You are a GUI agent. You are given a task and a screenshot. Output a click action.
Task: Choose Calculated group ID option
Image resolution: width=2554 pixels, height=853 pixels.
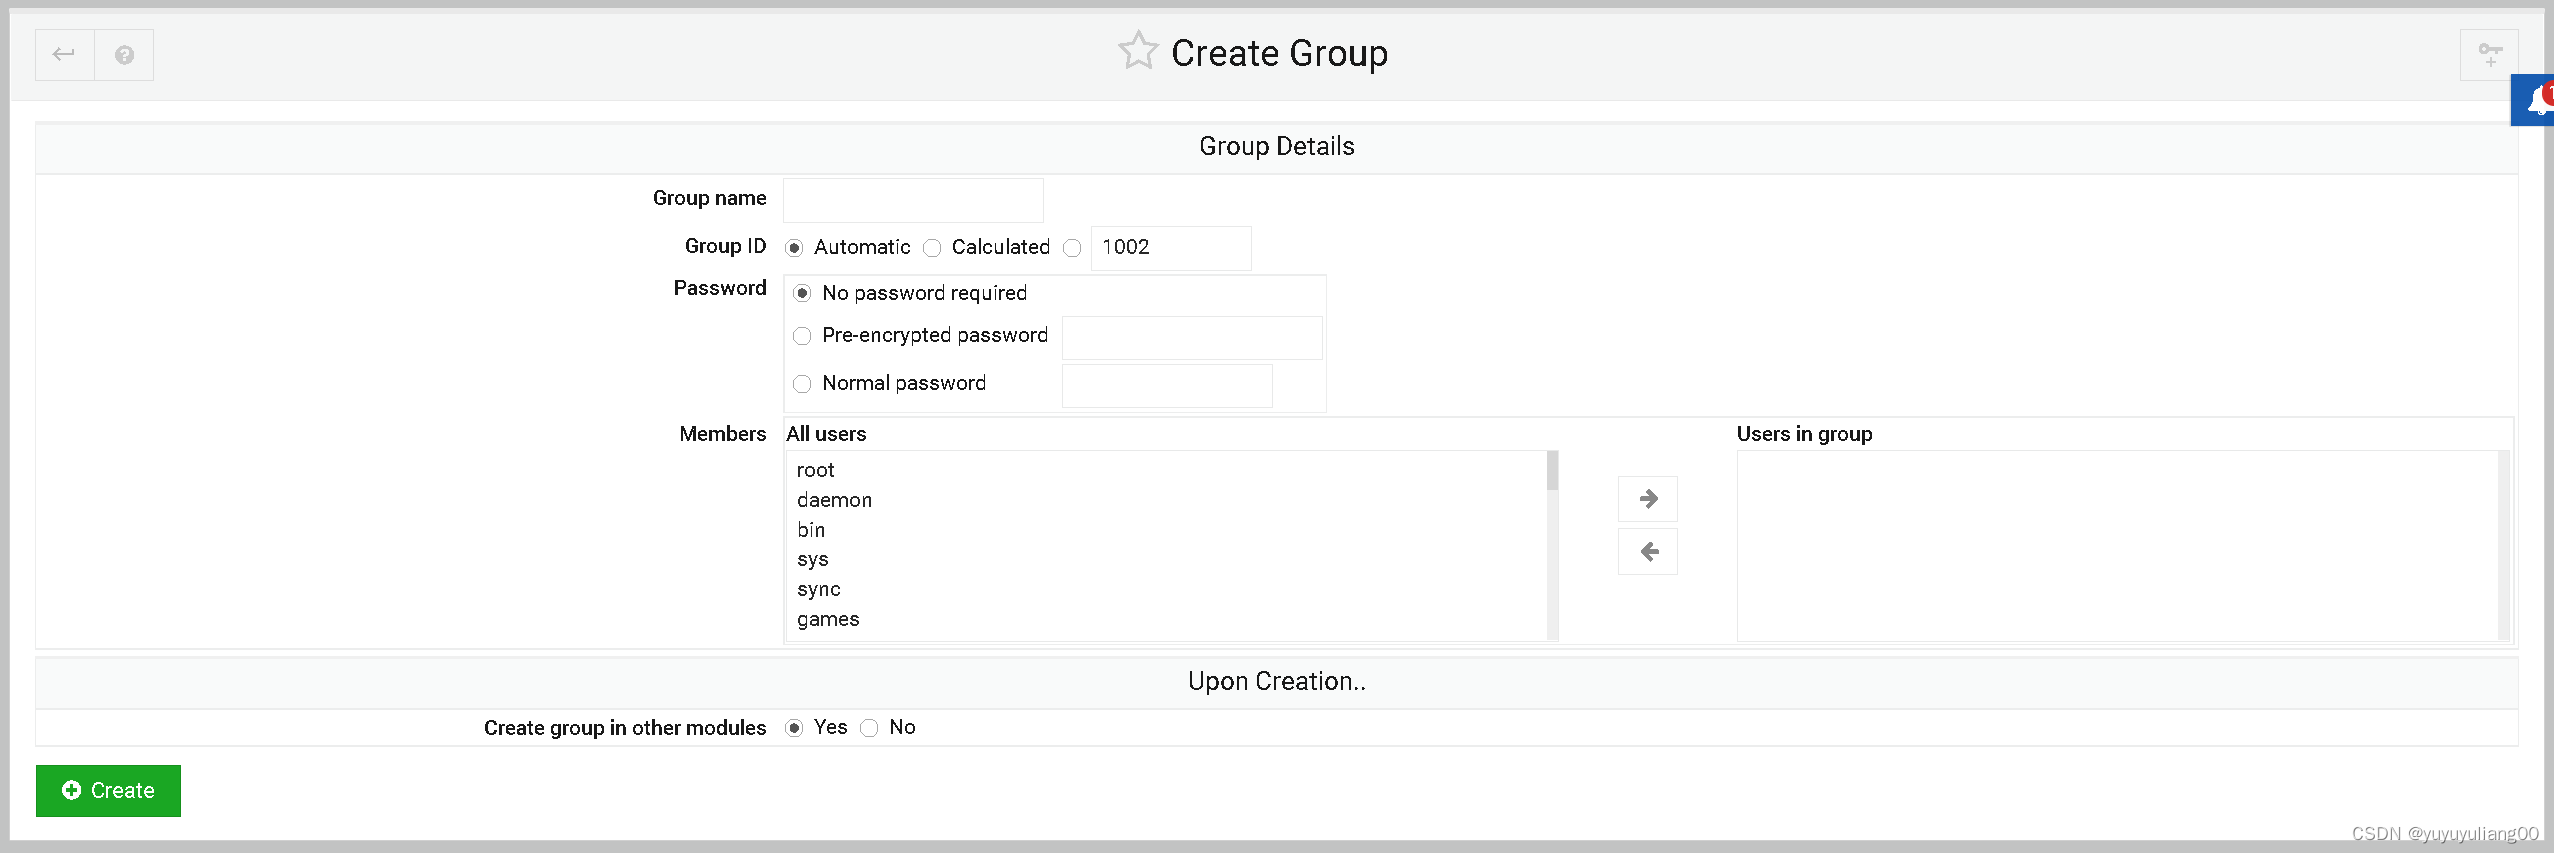[932, 248]
